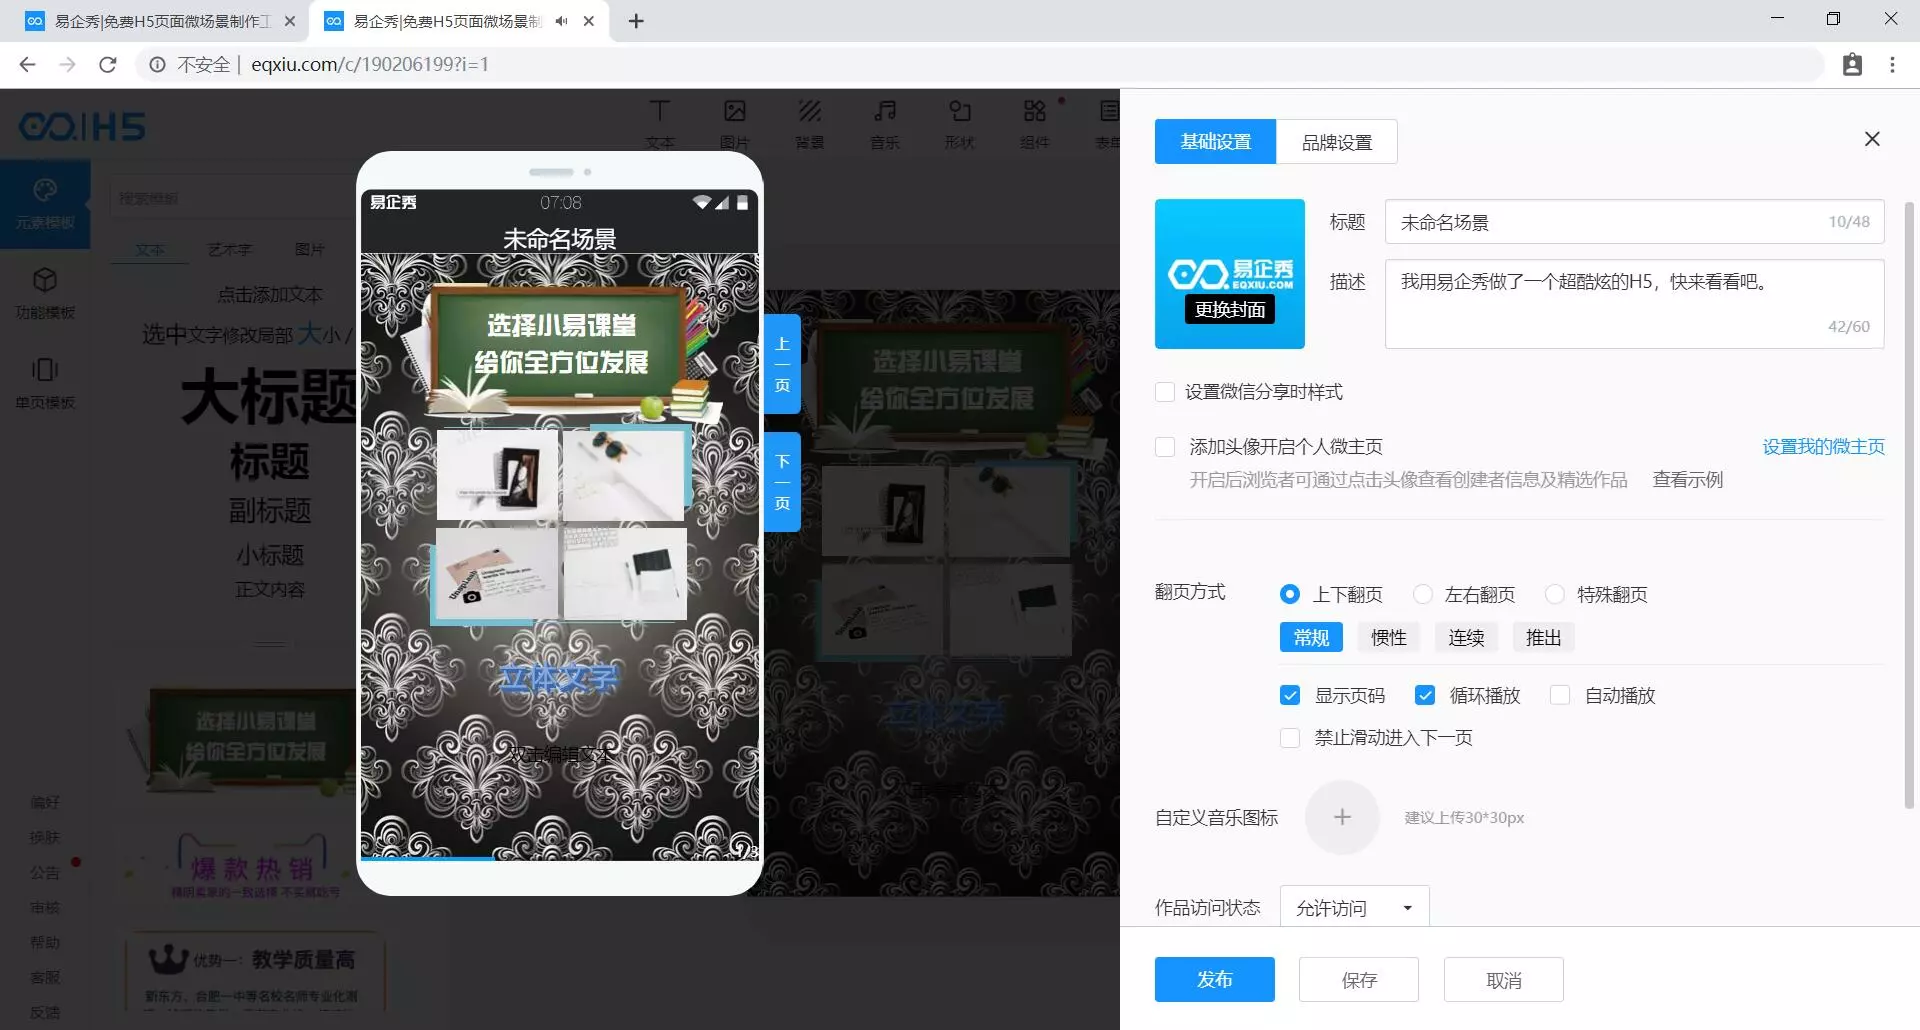Click the 取消 cancel button
Image resolution: width=1920 pixels, height=1030 pixels.
[1503, 980]
